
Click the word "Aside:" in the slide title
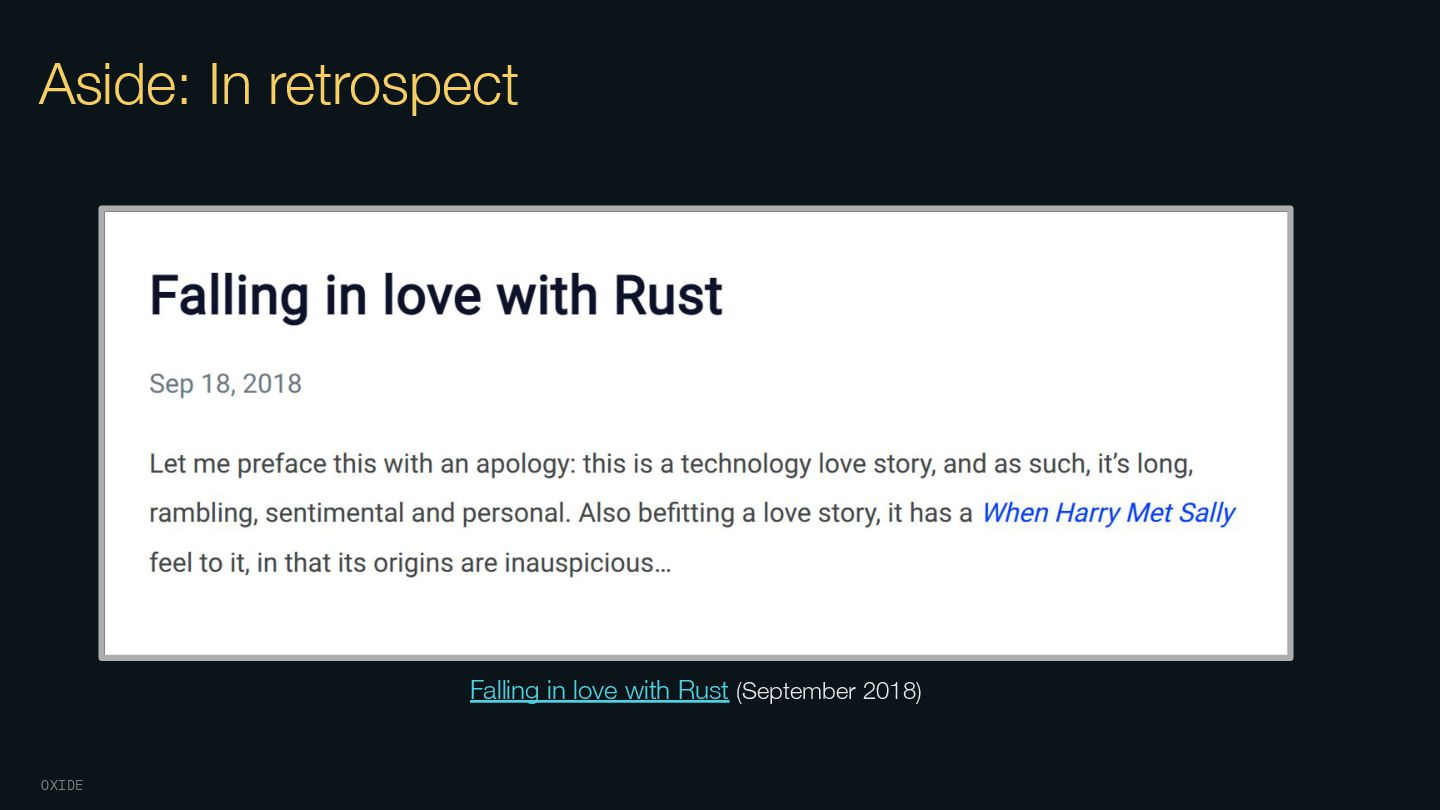click(115, 84)
